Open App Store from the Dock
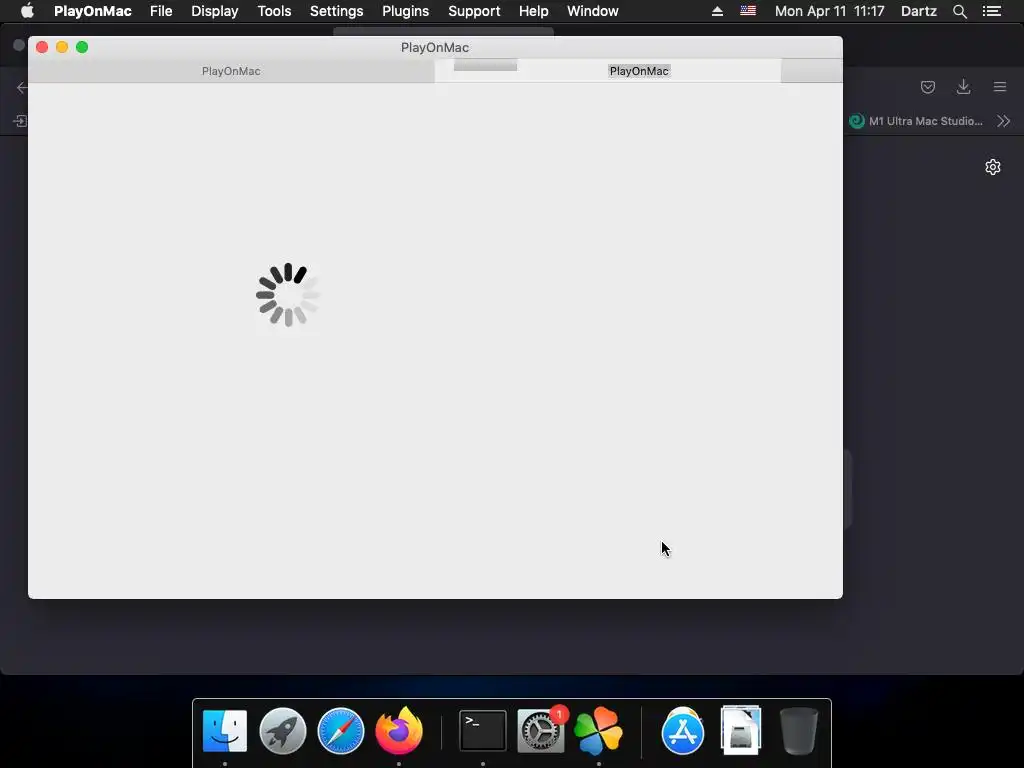Image resolution: width=1024 pixels, height=768 pixels. tap(682, 731)
